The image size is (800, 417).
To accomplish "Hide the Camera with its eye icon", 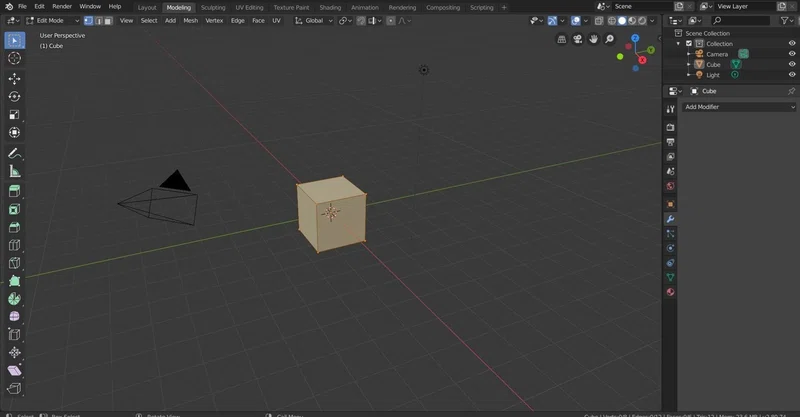I will 792,54.
